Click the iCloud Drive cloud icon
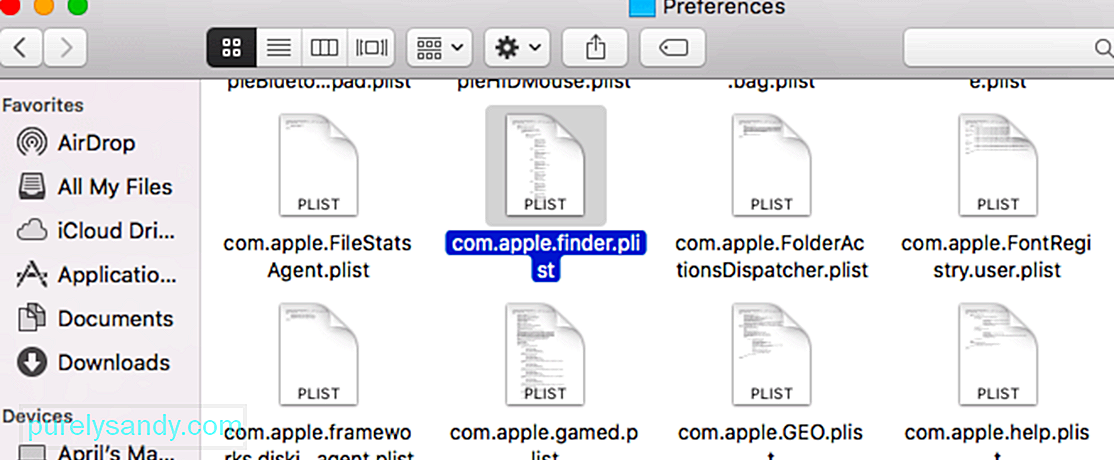Viewport: 1114px width, 460px height. [32, 231]
